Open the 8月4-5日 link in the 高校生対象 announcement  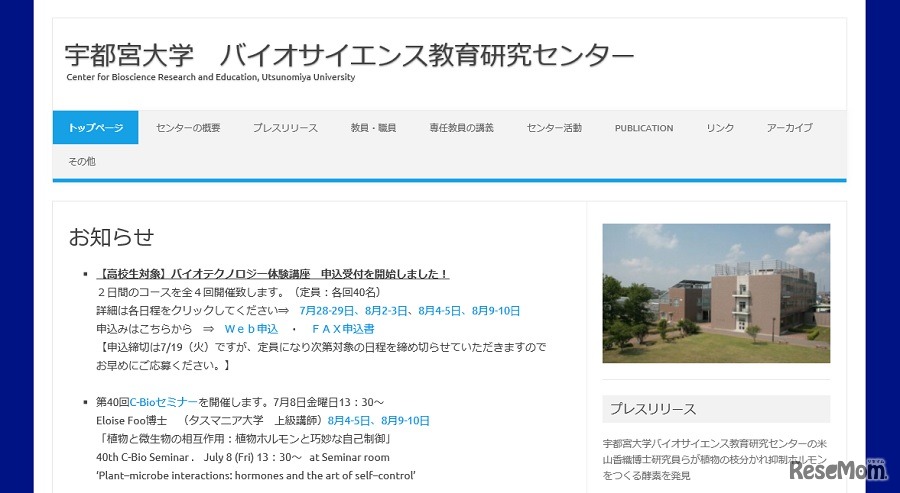point(441,310)
